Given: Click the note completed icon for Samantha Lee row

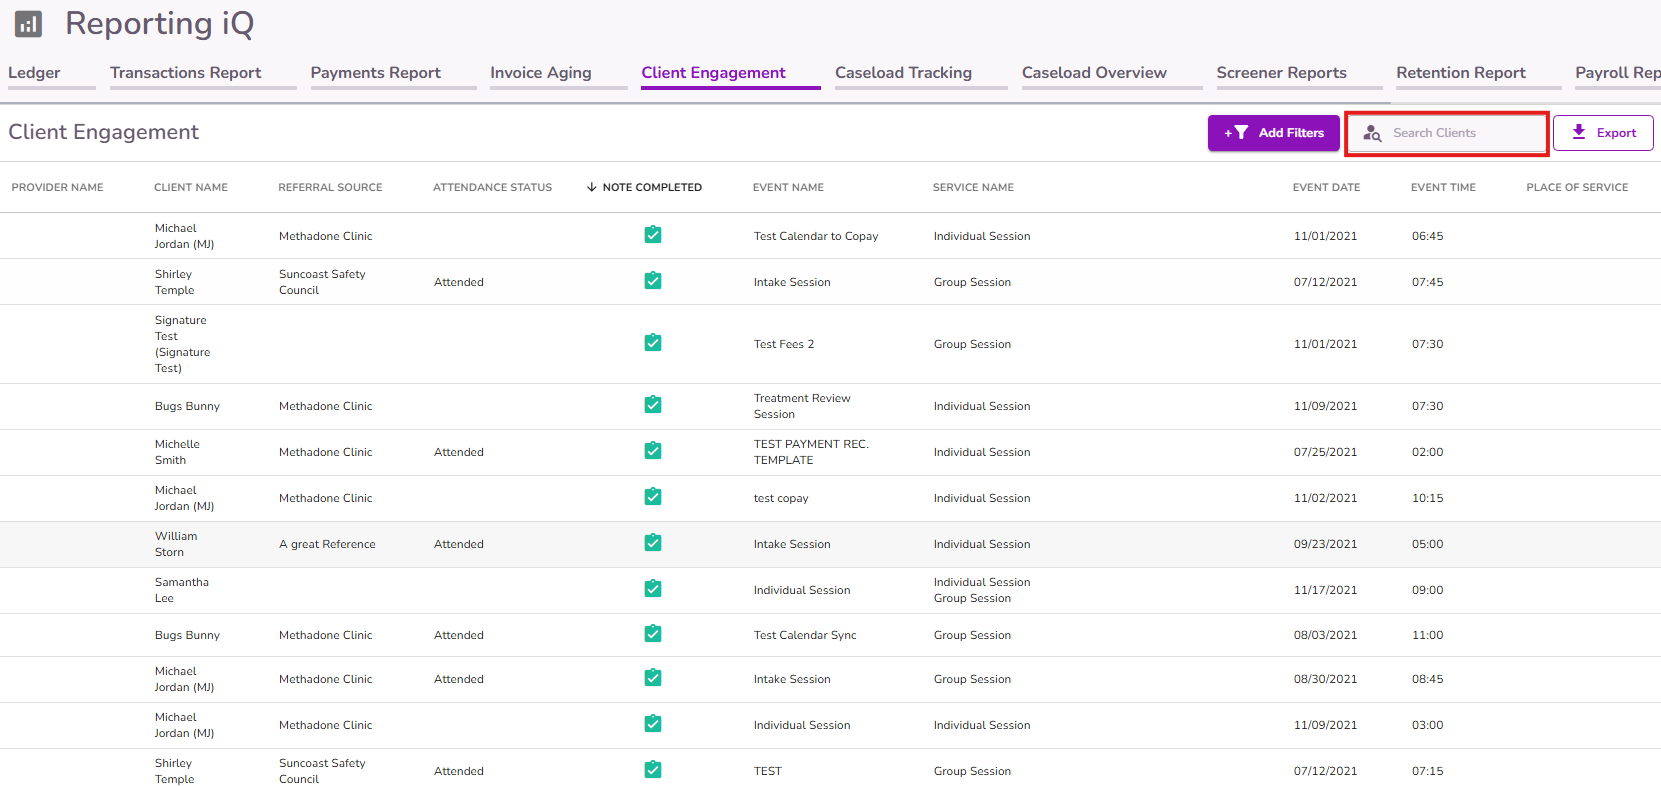Looking at the screenshot, I should (653, 589).
